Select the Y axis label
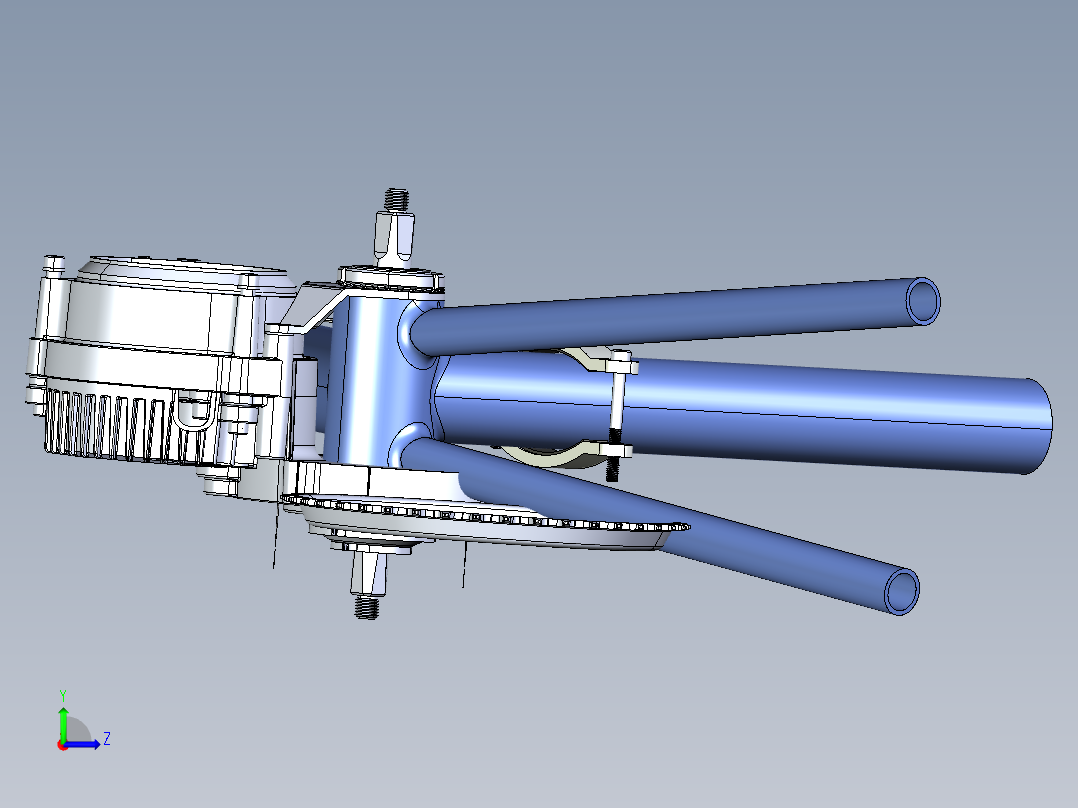The width and height of the screenshot is (1078, 808). coord(63,694)
